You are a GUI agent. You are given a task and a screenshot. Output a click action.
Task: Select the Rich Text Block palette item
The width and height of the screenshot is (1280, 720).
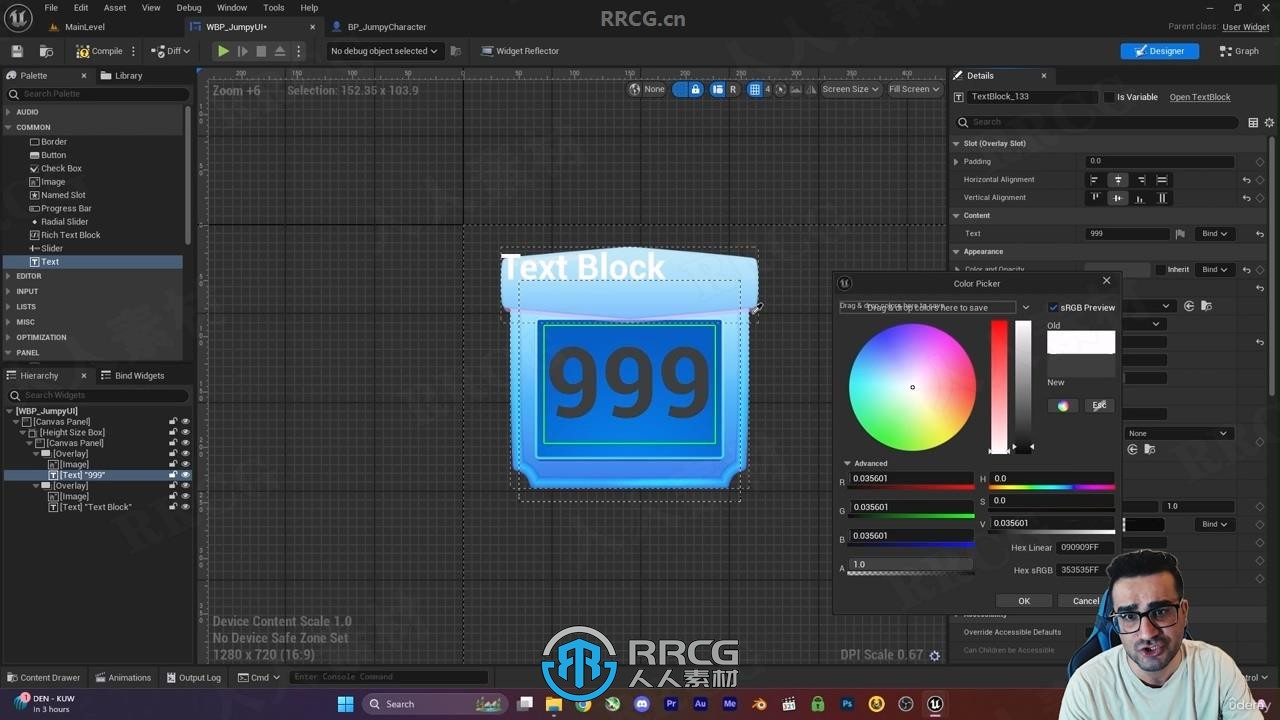[70, 235]
